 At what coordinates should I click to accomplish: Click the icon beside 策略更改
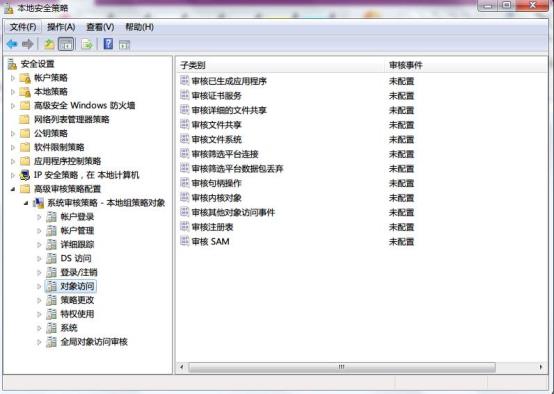(x=51, y=300)
